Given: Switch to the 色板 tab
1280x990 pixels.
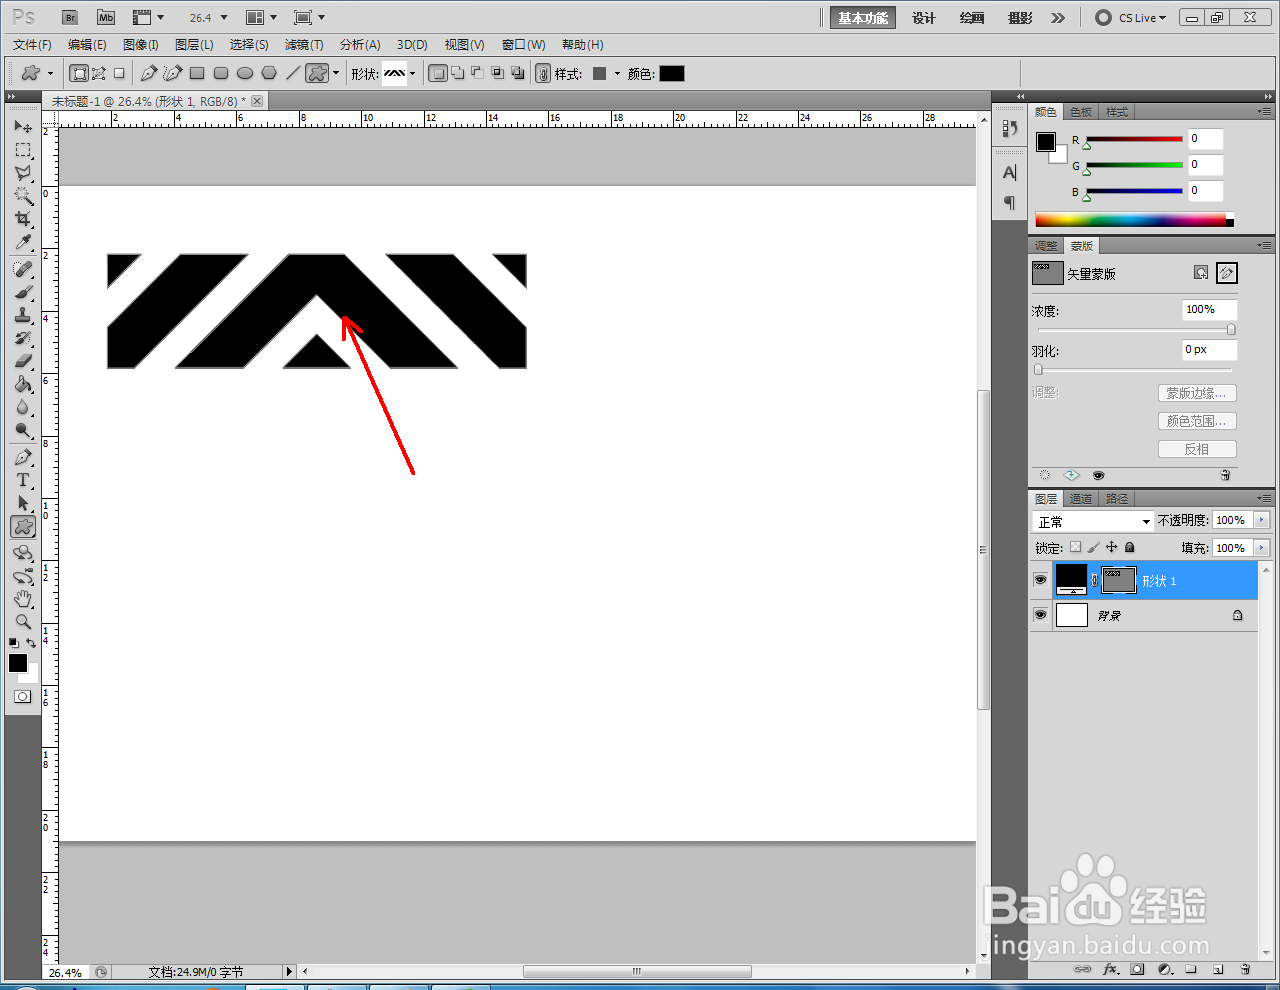Looking at the screenshot, I should (x=1081, y=112).
